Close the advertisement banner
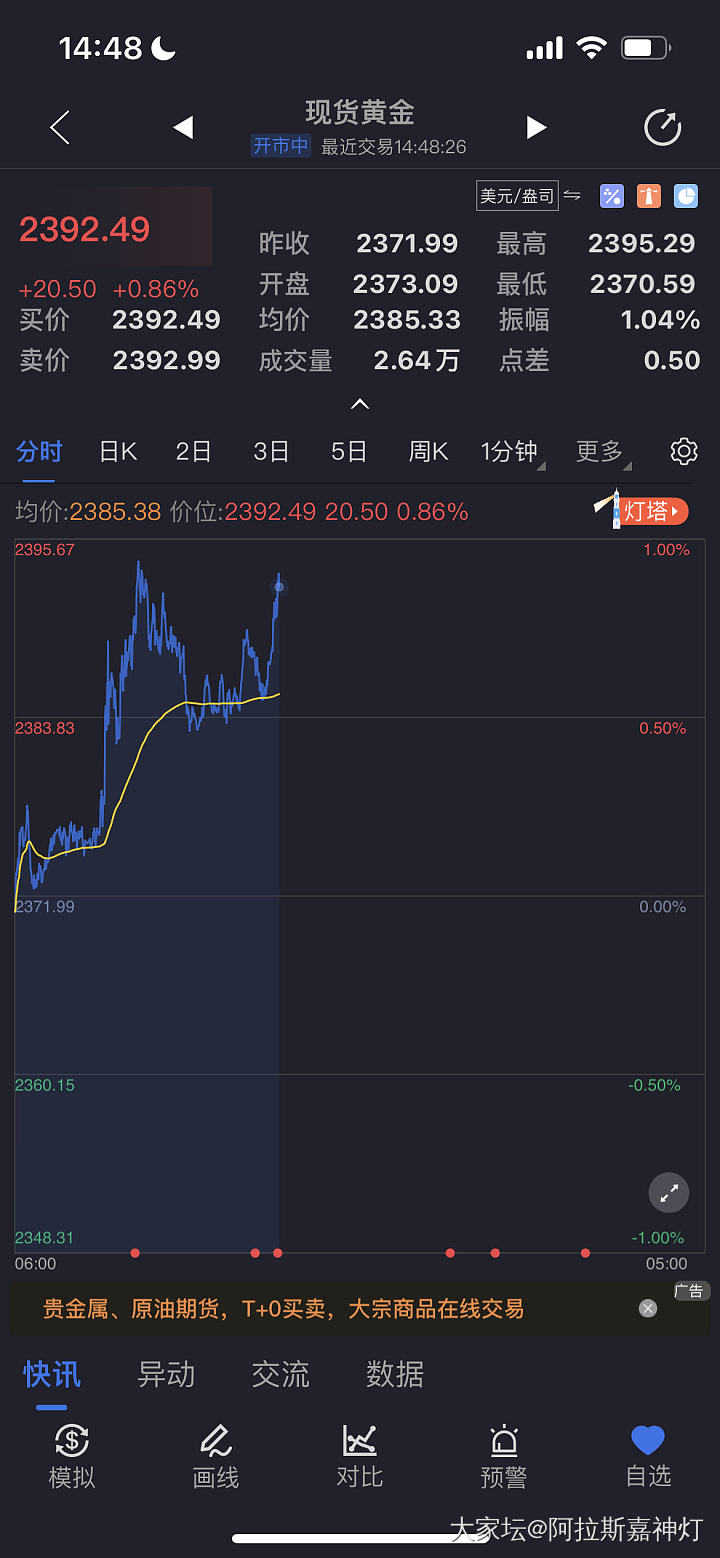 pos(648,1308)
